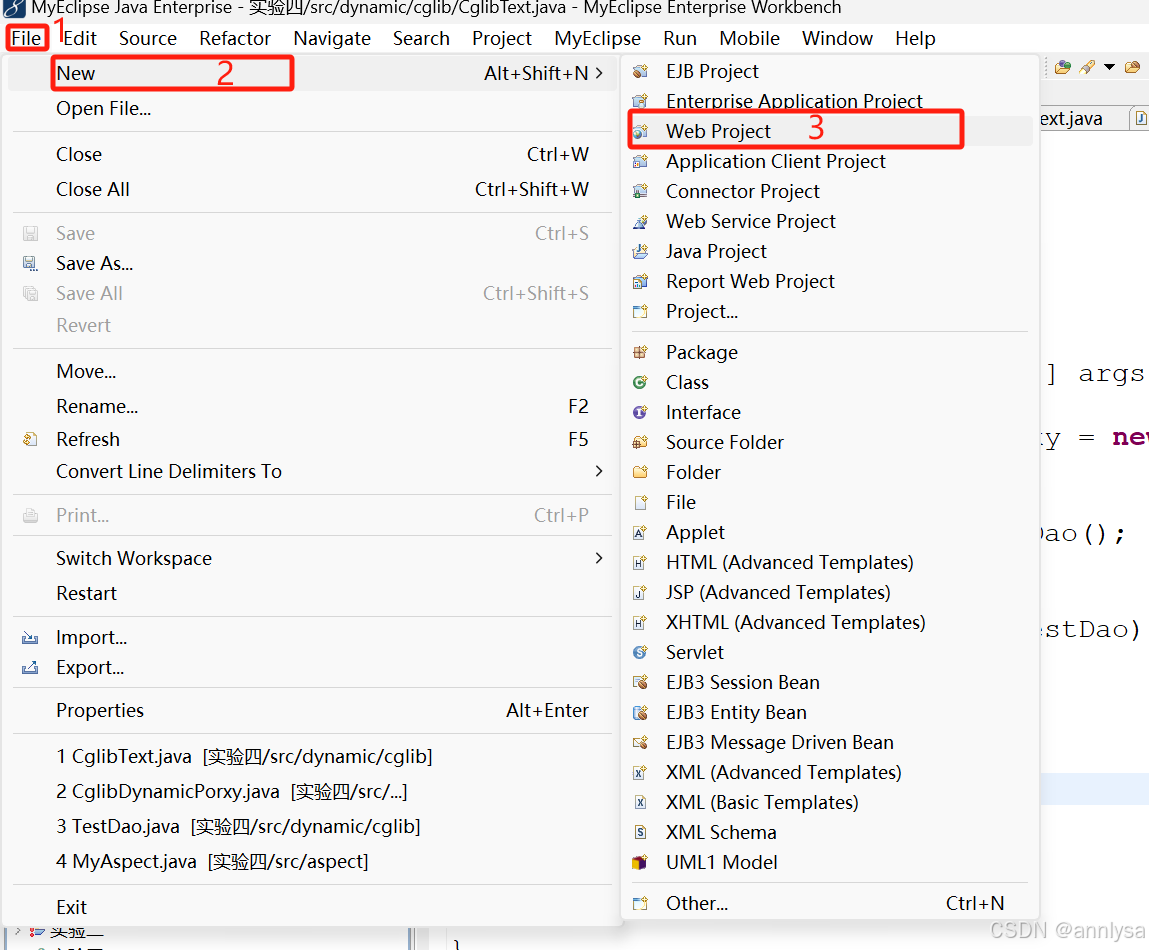The width and height of the screenshot is (1149, 950).
Task: Click the green Class icon
Action: [x=640, y=382]
